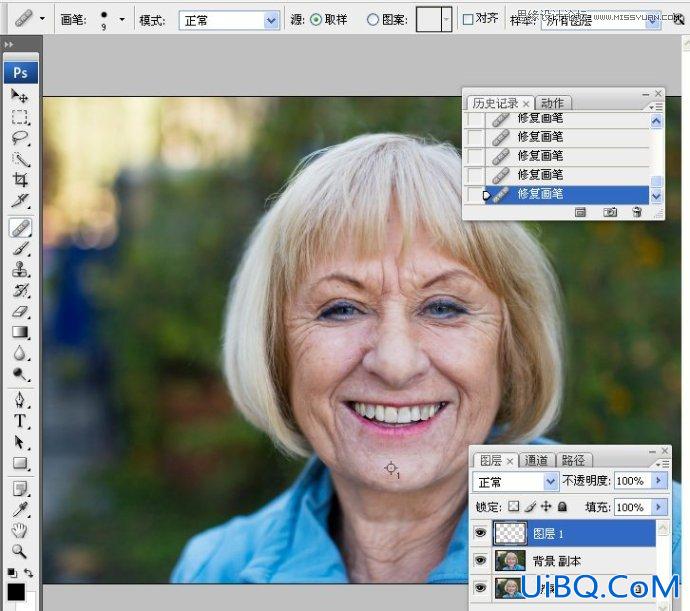Select layer 图层 1 by name
The width and height of the screenshot is (690, 611).
[x=548, y=534]
